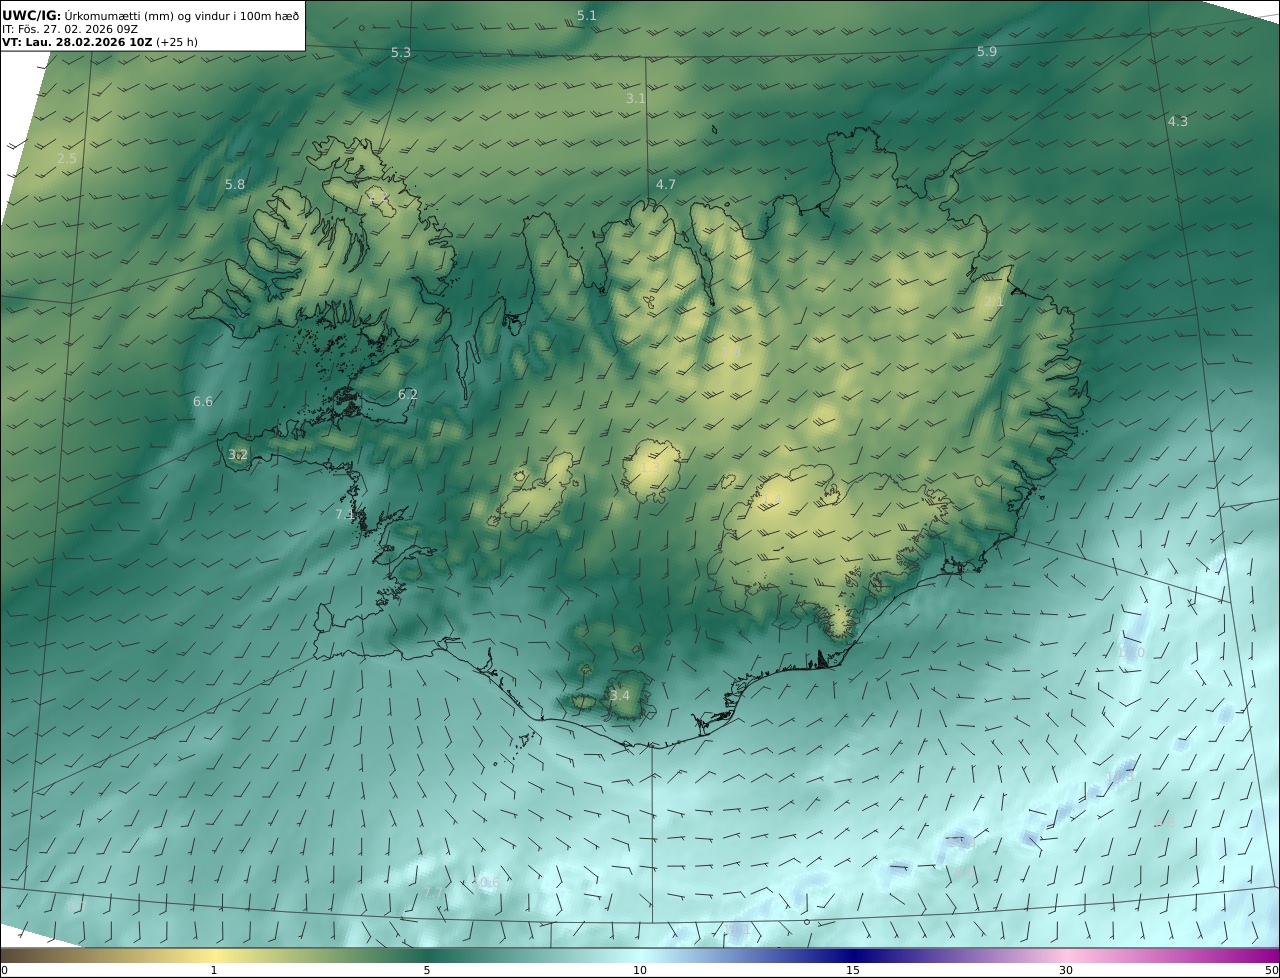
Task: Click the map value label 2.5
Action: tap(67, 158)
